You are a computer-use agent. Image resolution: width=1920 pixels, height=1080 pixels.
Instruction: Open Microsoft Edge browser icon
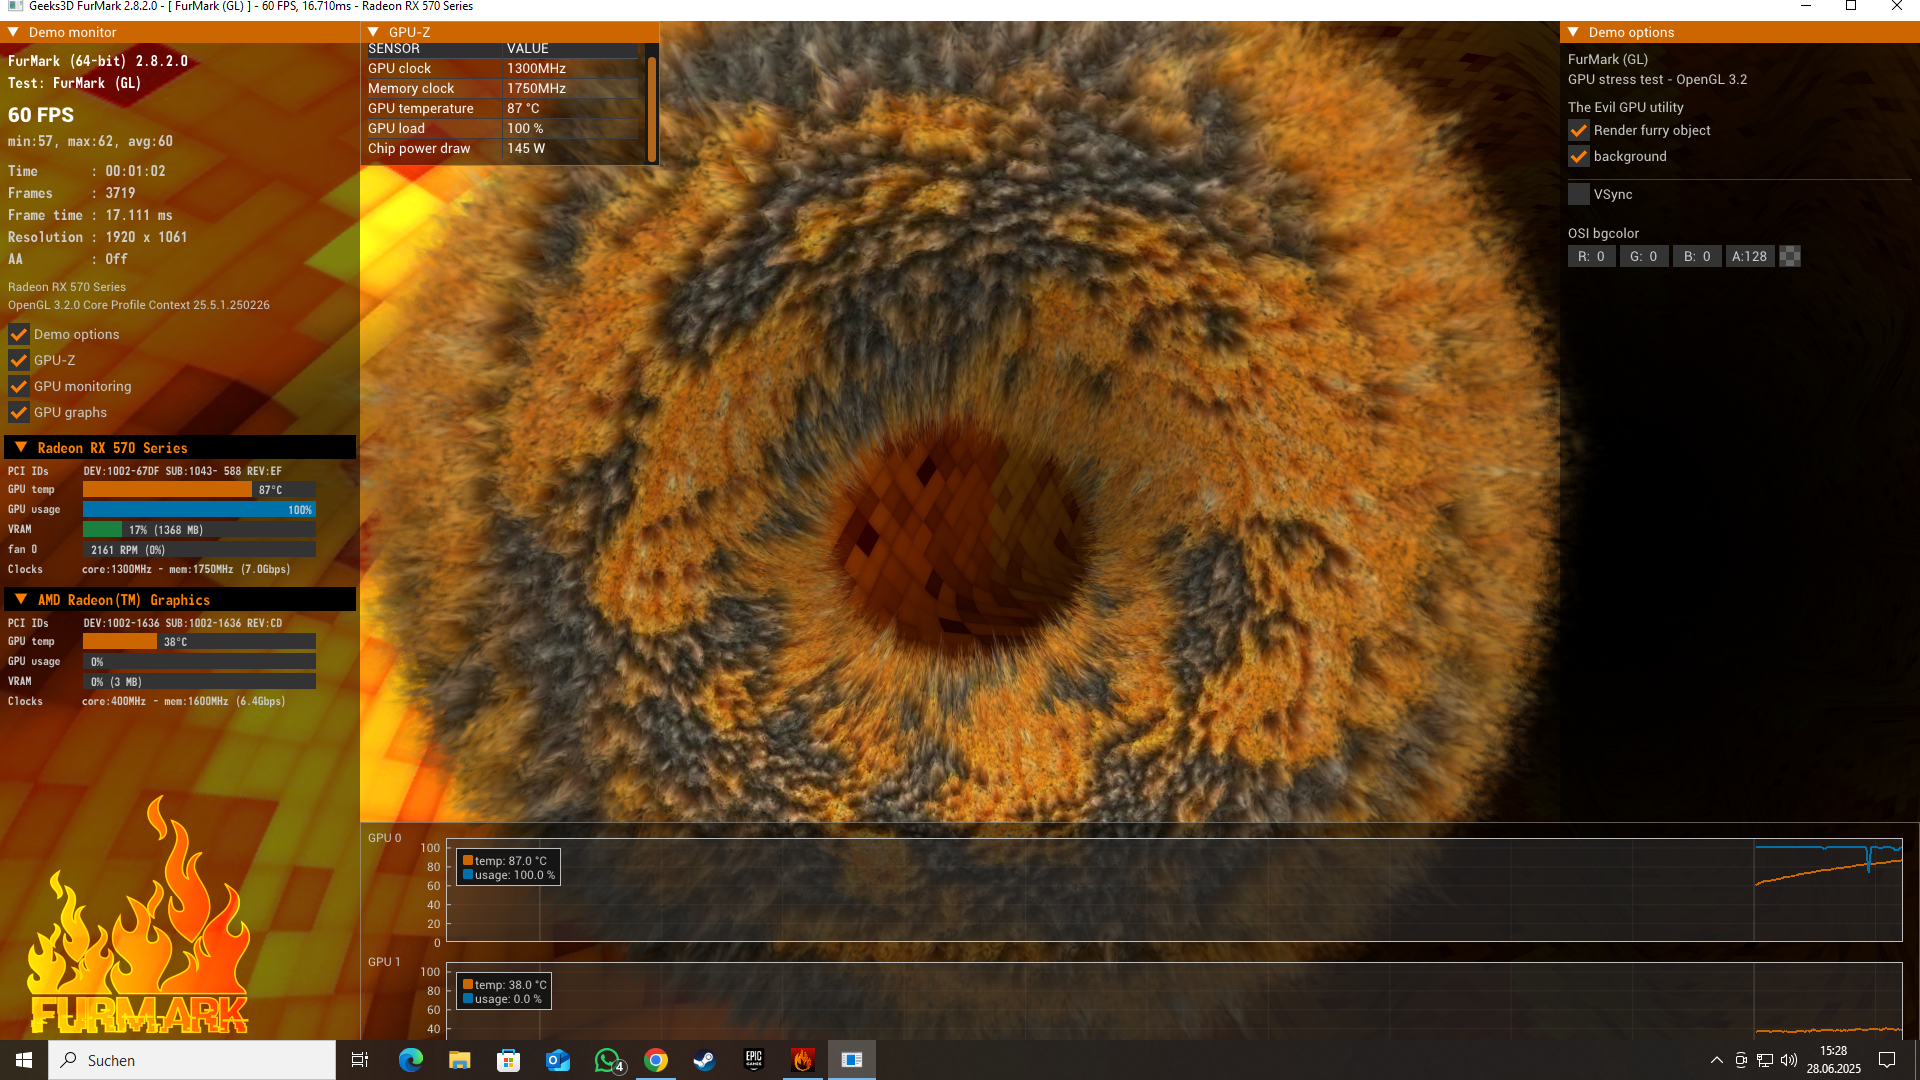point(411,1060)
